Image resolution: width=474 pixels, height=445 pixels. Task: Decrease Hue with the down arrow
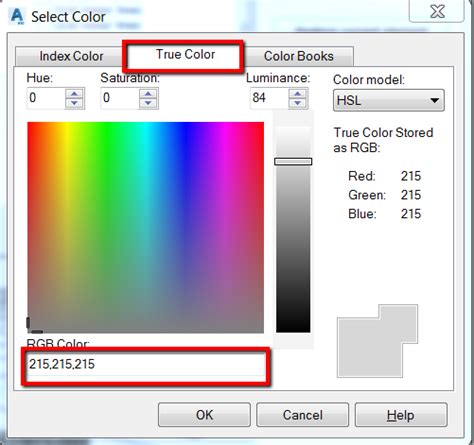[x=75, y=103]
